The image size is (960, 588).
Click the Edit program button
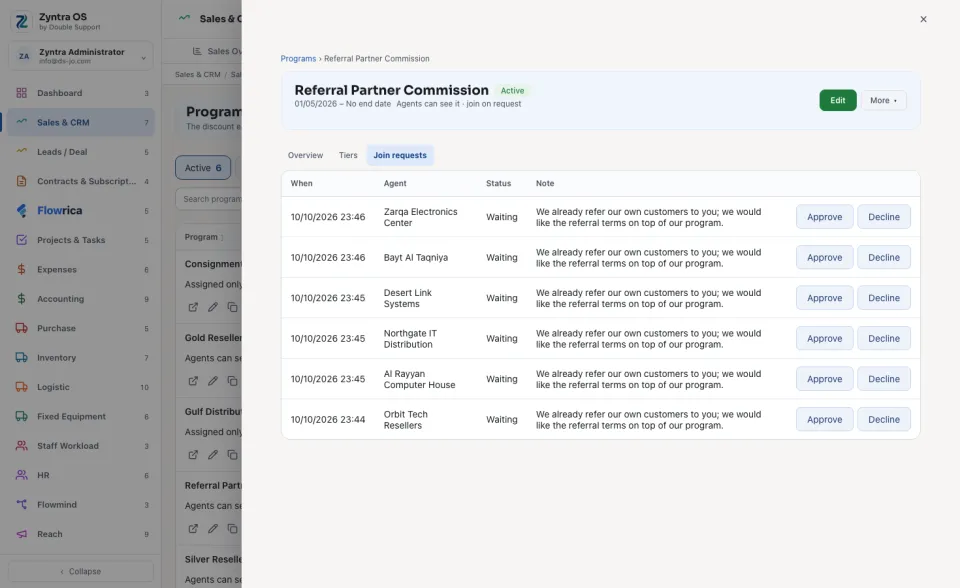pyautogui.click(x=838, y=100)
